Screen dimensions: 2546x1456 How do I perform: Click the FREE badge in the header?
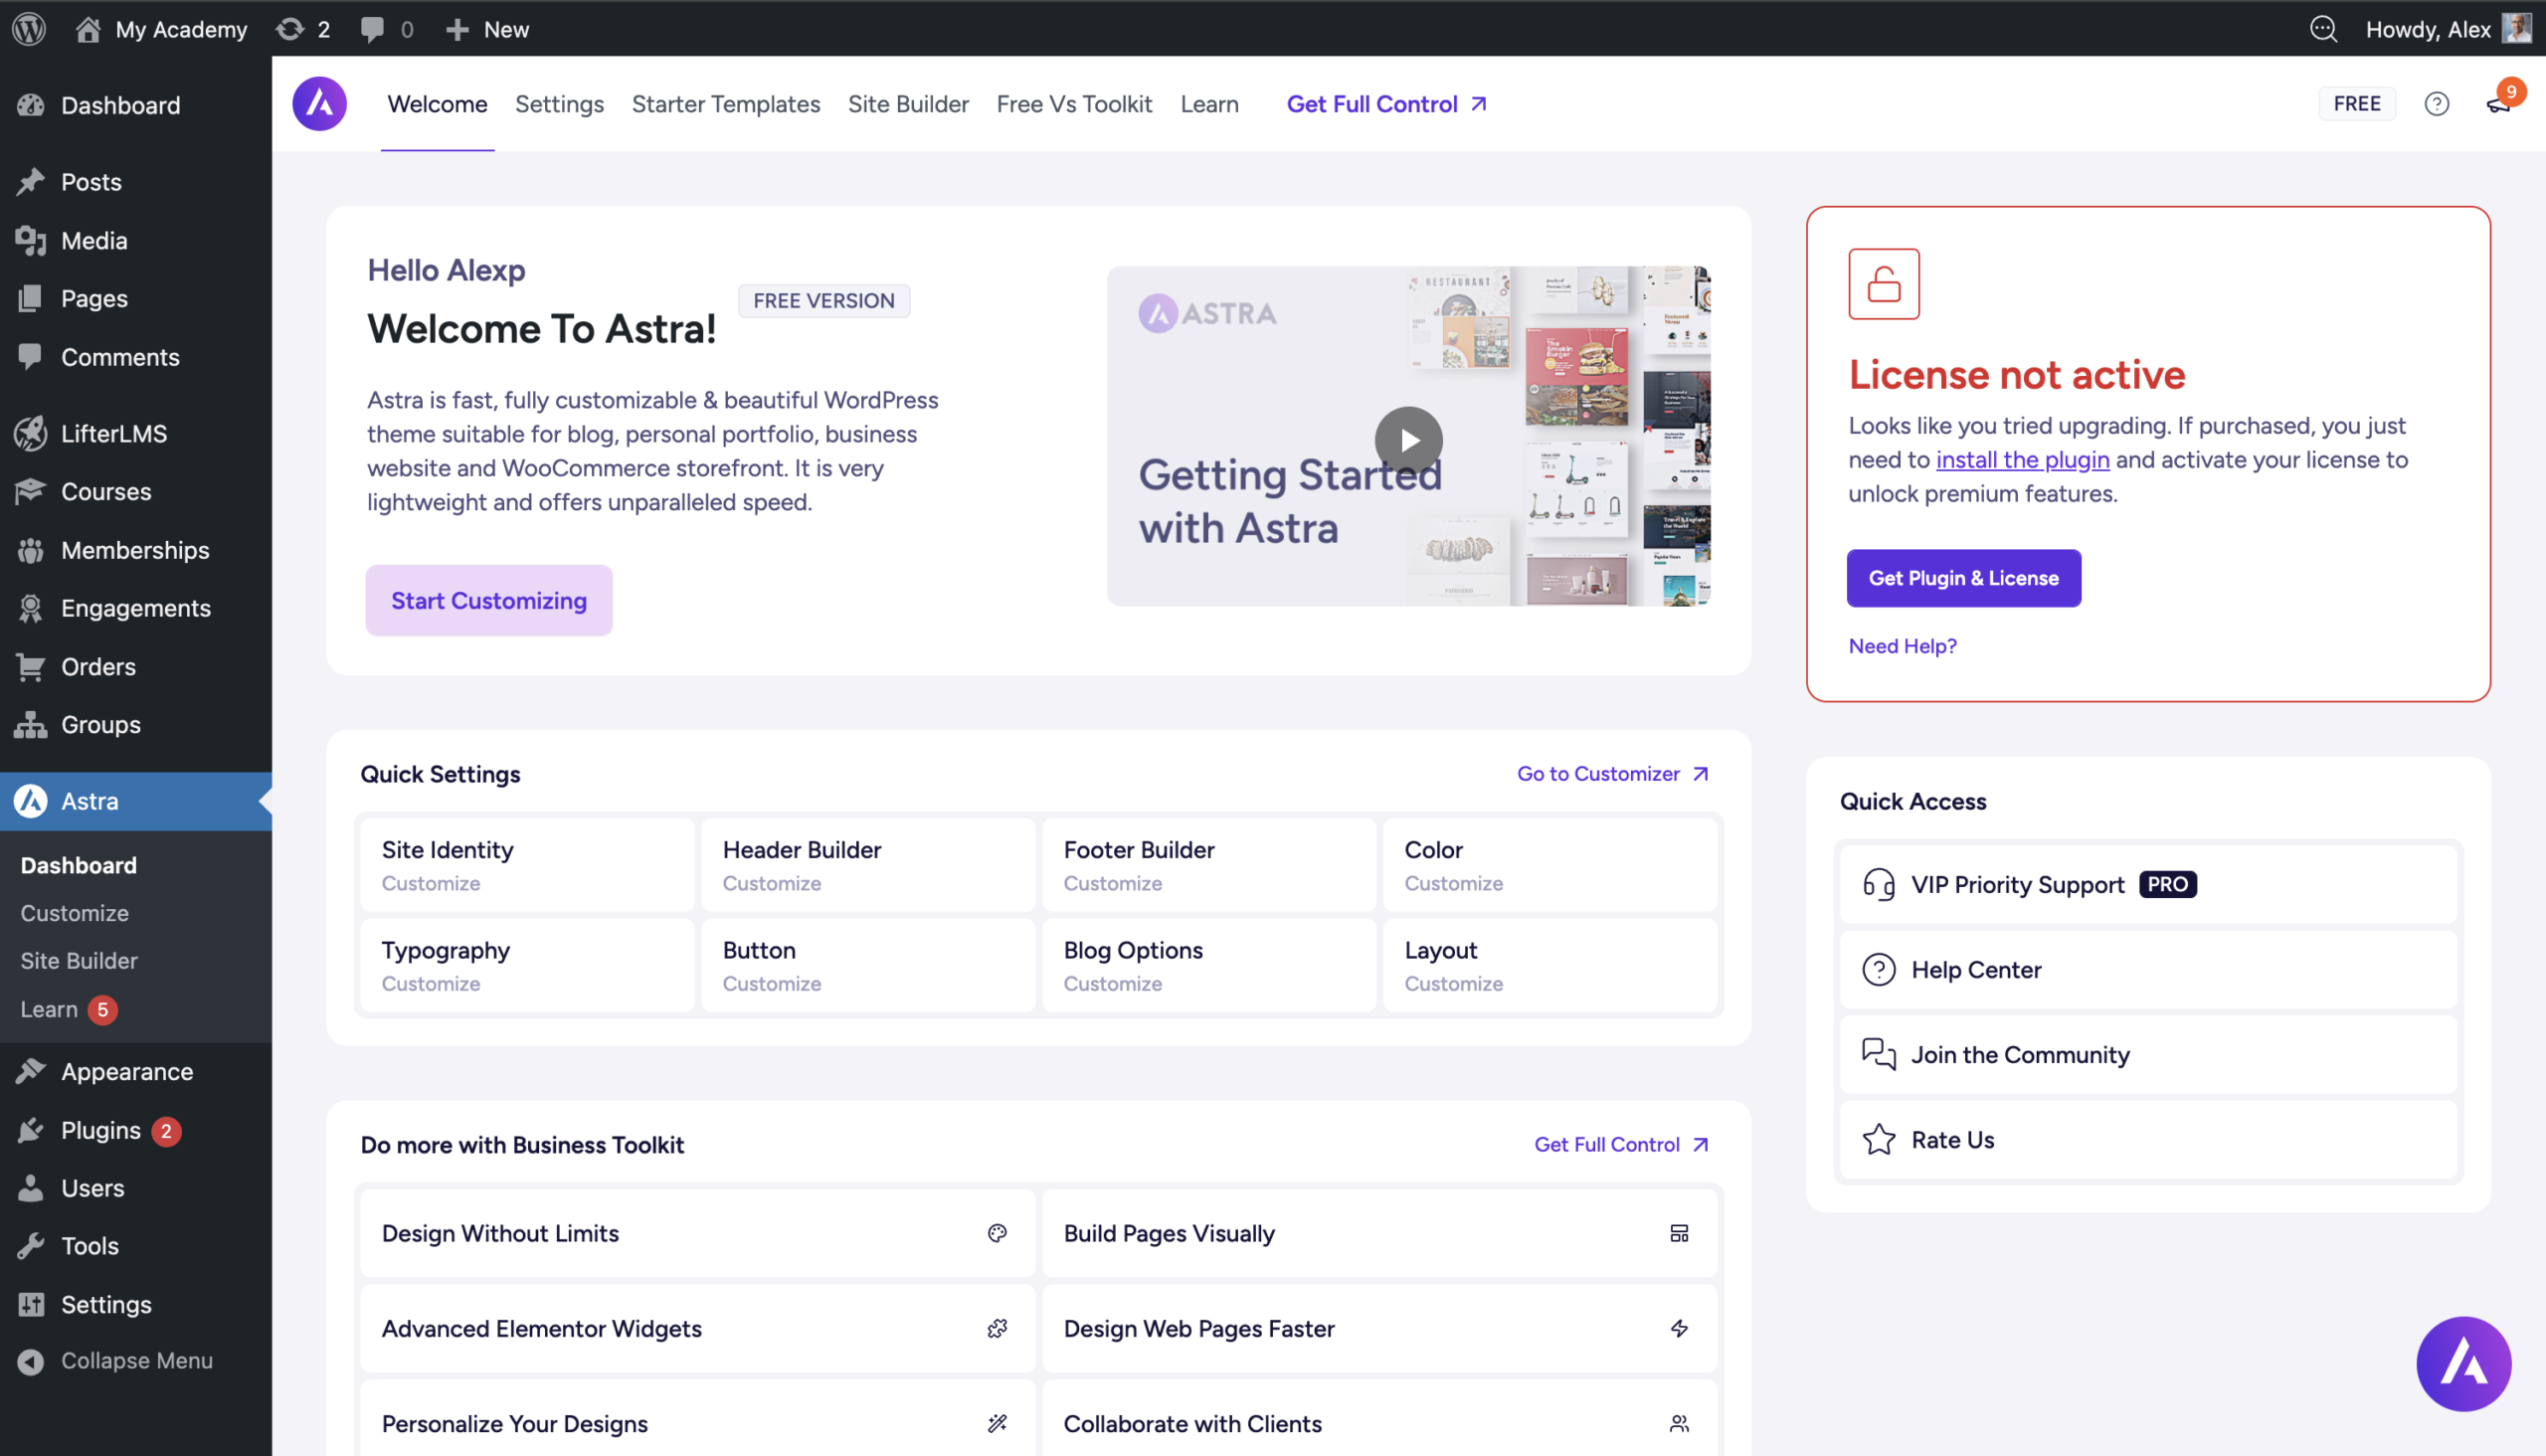[2356, 103]
